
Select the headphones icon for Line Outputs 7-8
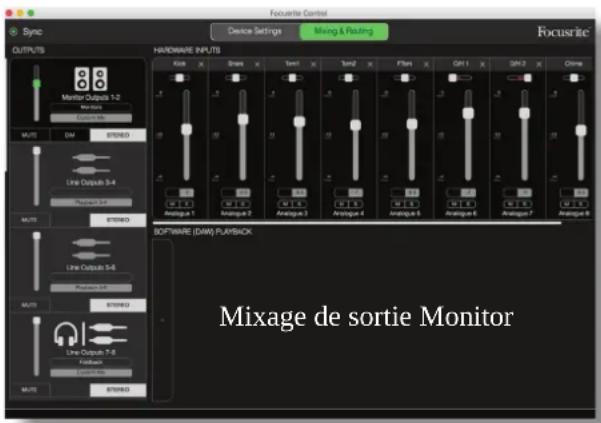click(x=66, y=334)
